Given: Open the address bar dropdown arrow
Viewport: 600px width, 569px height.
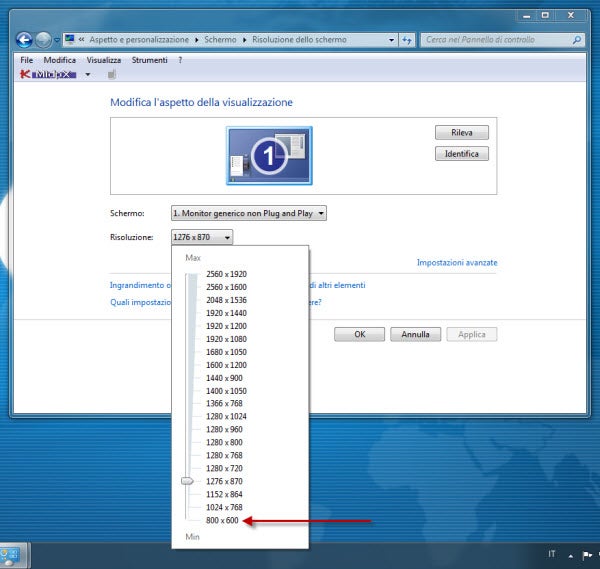Looking at the screenshot, I should click(x=391, y=40).
